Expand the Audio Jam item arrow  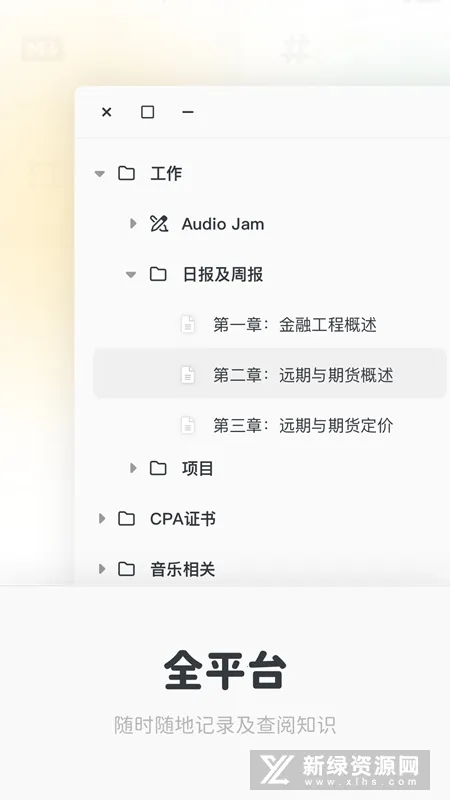coord(133,223)
